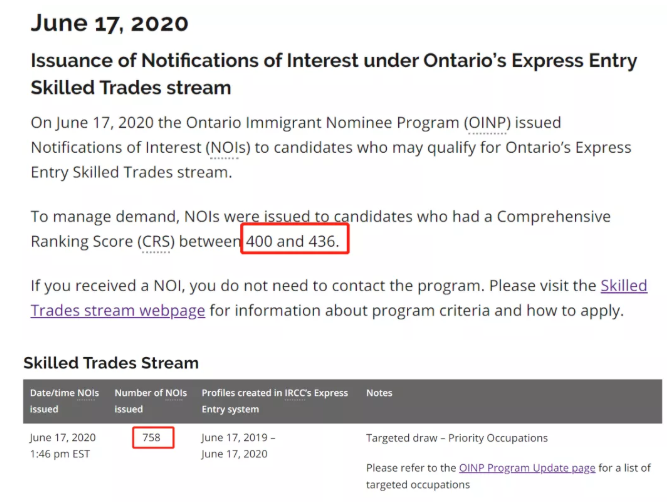Click the highlighted 400 and 436 score range
This screenshot has width=667, height=502.
pyautogui.click(x=296, y=241)
